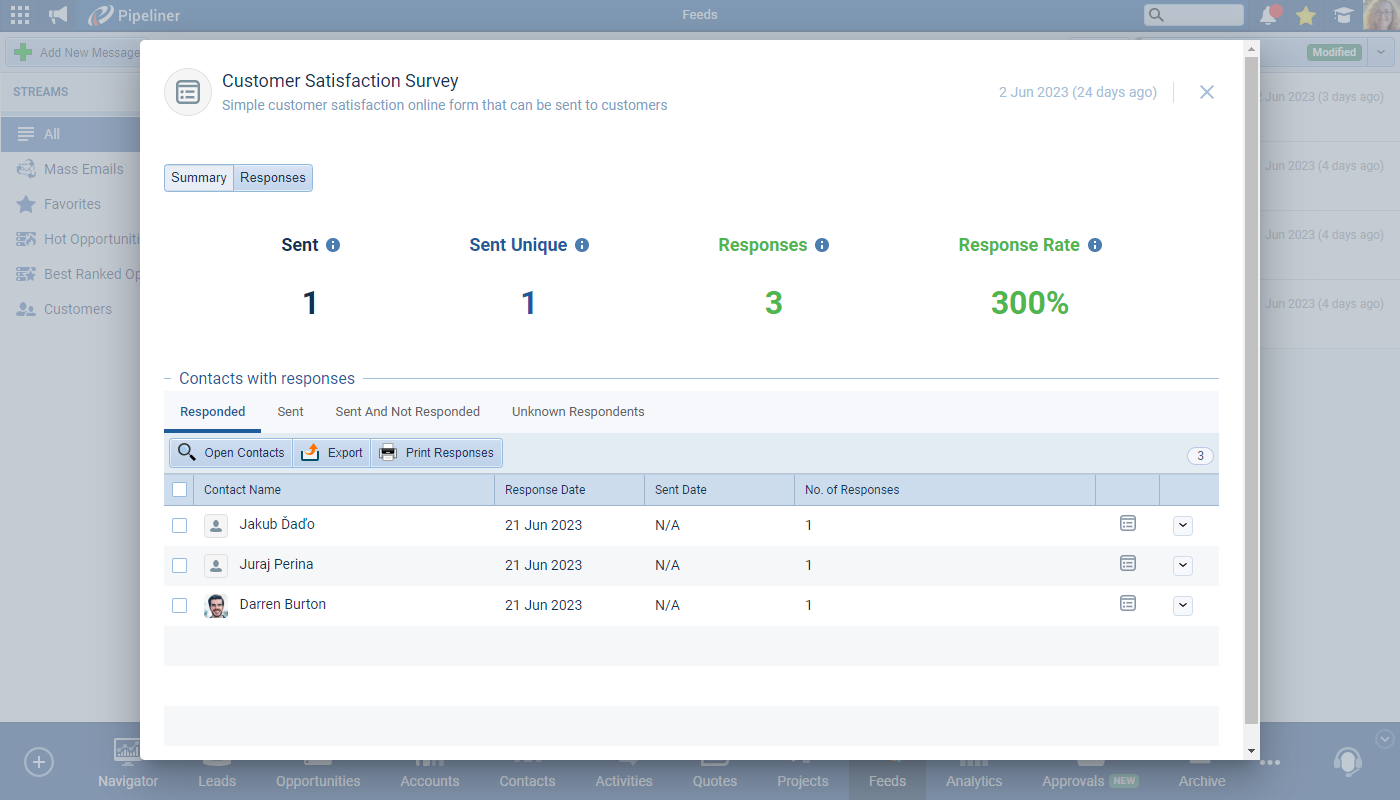Image resolution: width=1400 pixels, height=800 pixels.
Task: Click the Print Responses button
Action: 437,453
